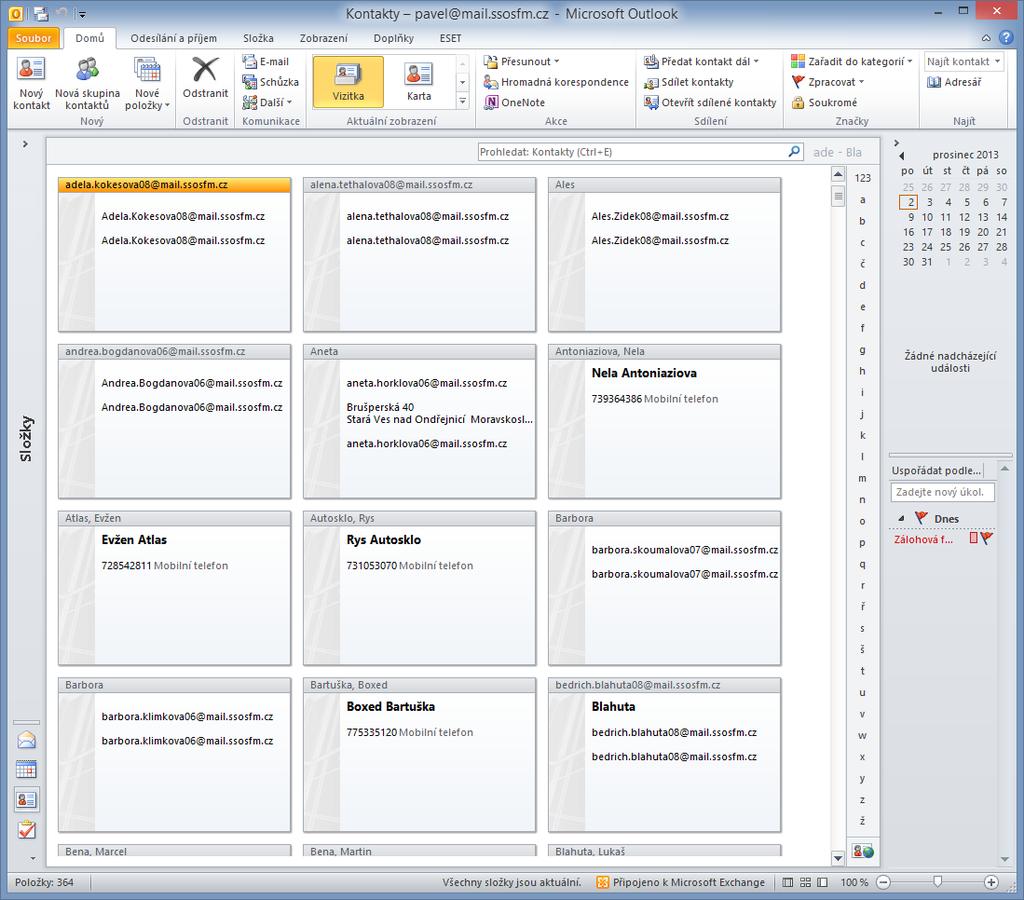Screen dimensions: 1024x900
Task: Switch to reading view in status bar
Action: [x=823, y=882]
